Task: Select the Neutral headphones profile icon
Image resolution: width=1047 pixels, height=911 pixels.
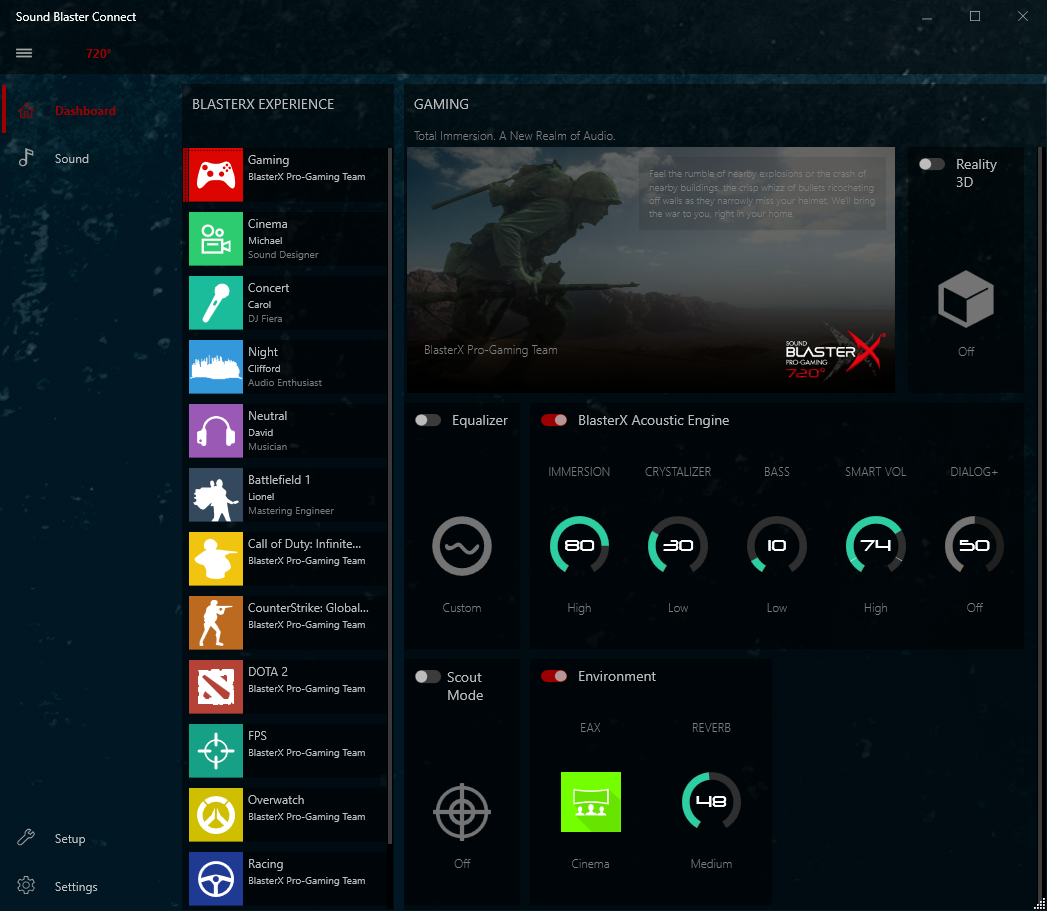Action: 216,431
